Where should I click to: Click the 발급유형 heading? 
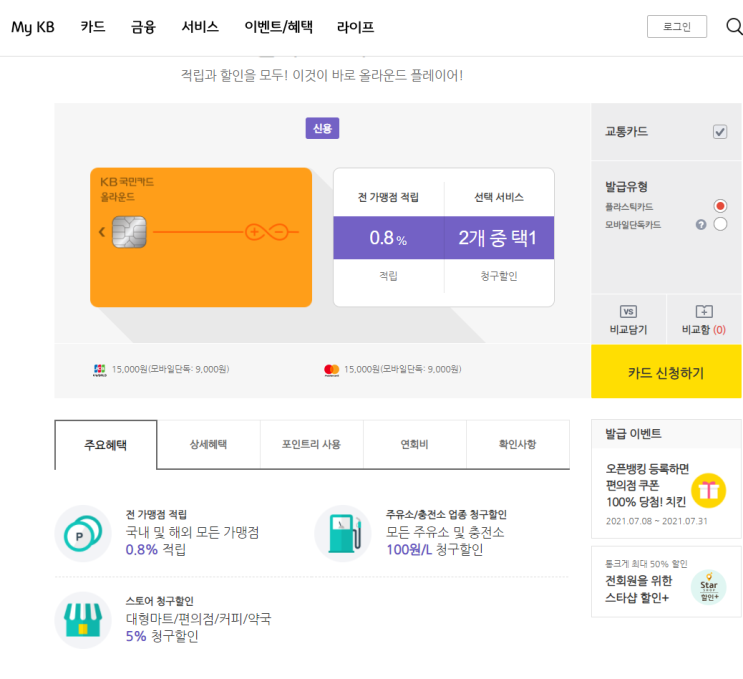626,186
